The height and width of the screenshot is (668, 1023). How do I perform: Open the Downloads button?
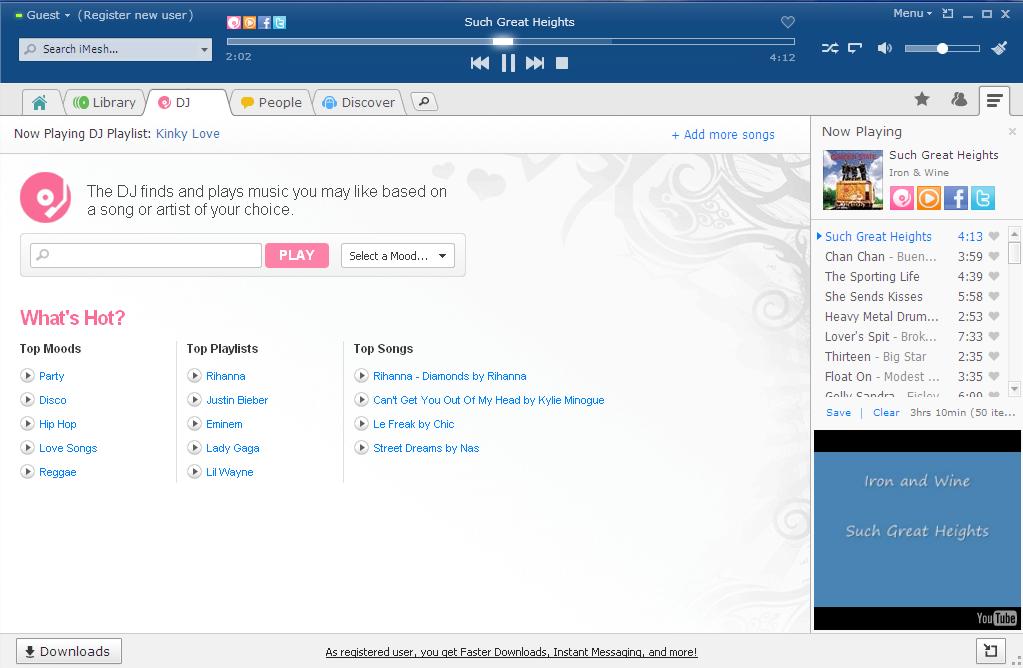pos(69,651)
